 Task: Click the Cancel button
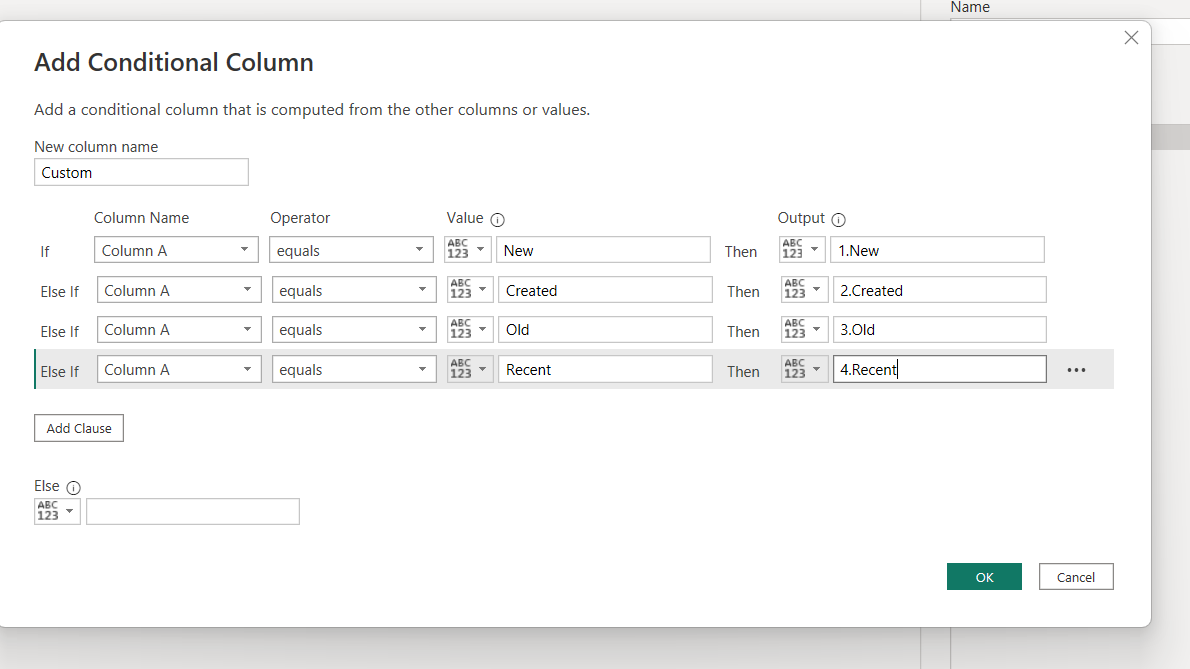point(1076,576)
